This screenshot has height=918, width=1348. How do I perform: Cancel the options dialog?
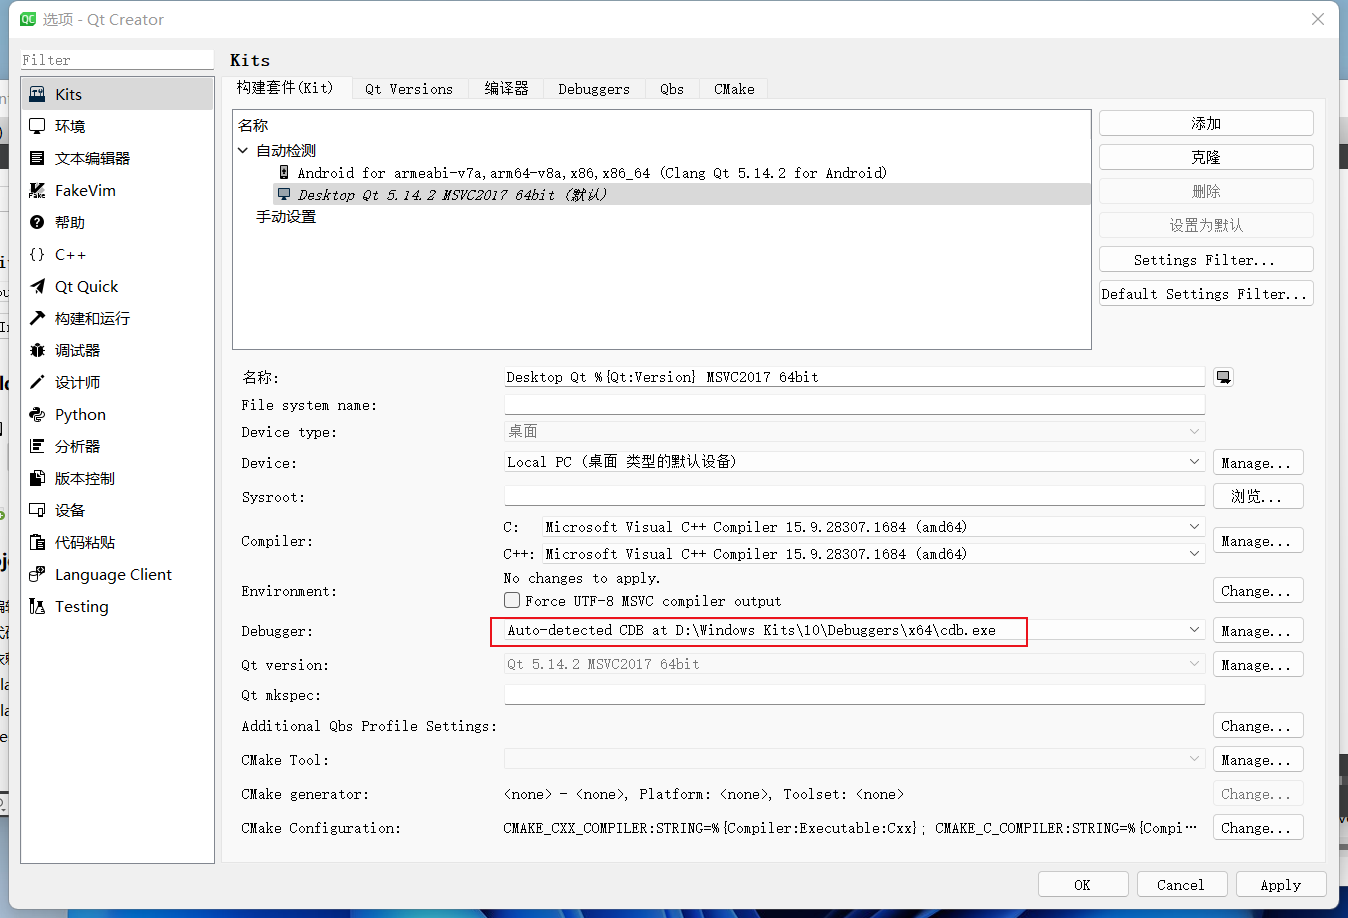point(1181,885)
